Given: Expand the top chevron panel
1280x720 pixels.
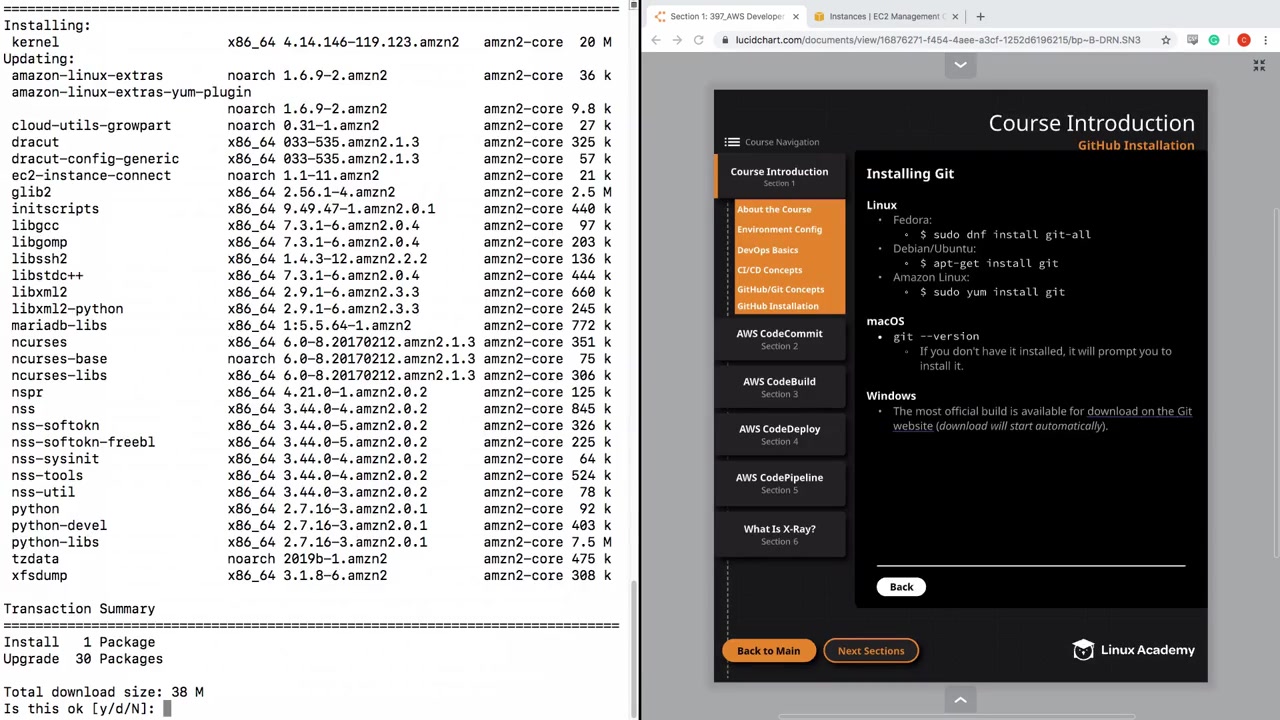Looking at the screenshot, I should click(960, 65).
